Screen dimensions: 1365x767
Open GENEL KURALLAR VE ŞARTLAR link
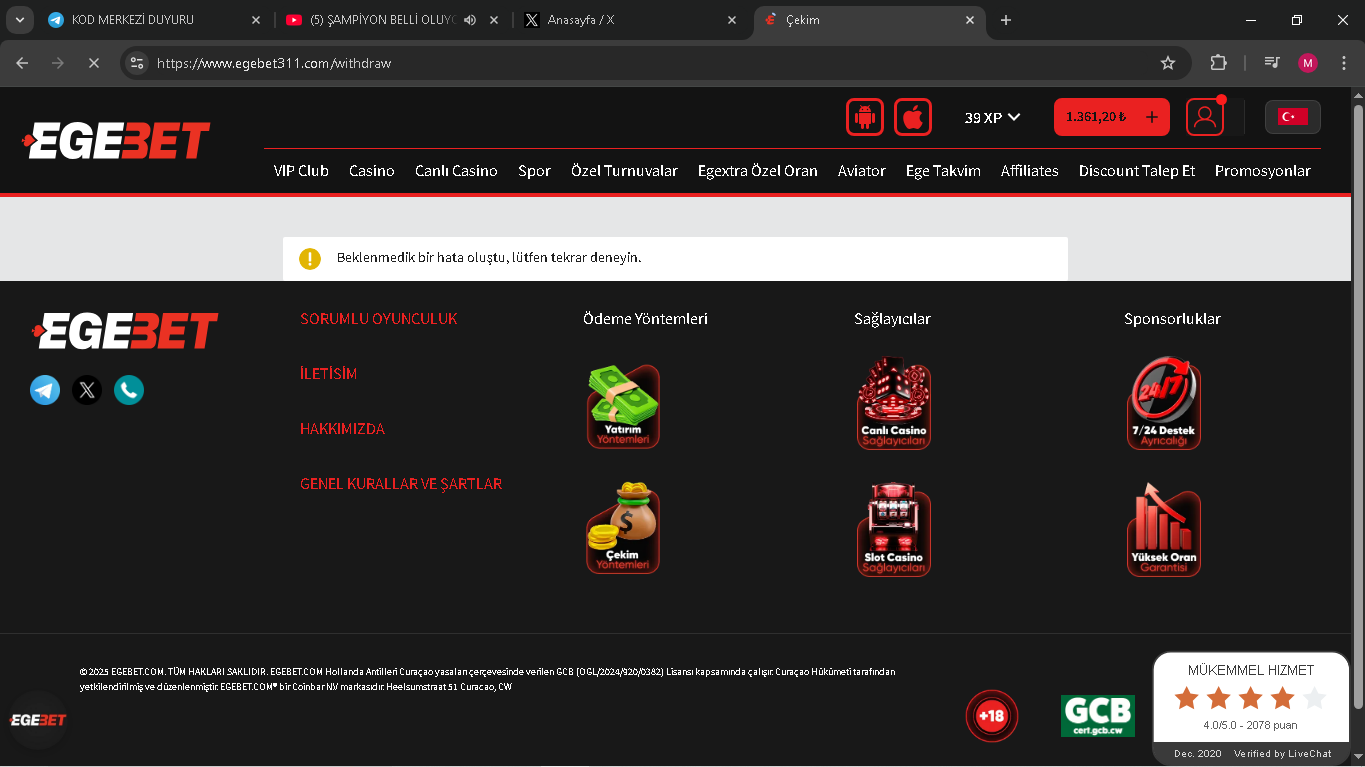pyautogui.click(x=401, y=484)
